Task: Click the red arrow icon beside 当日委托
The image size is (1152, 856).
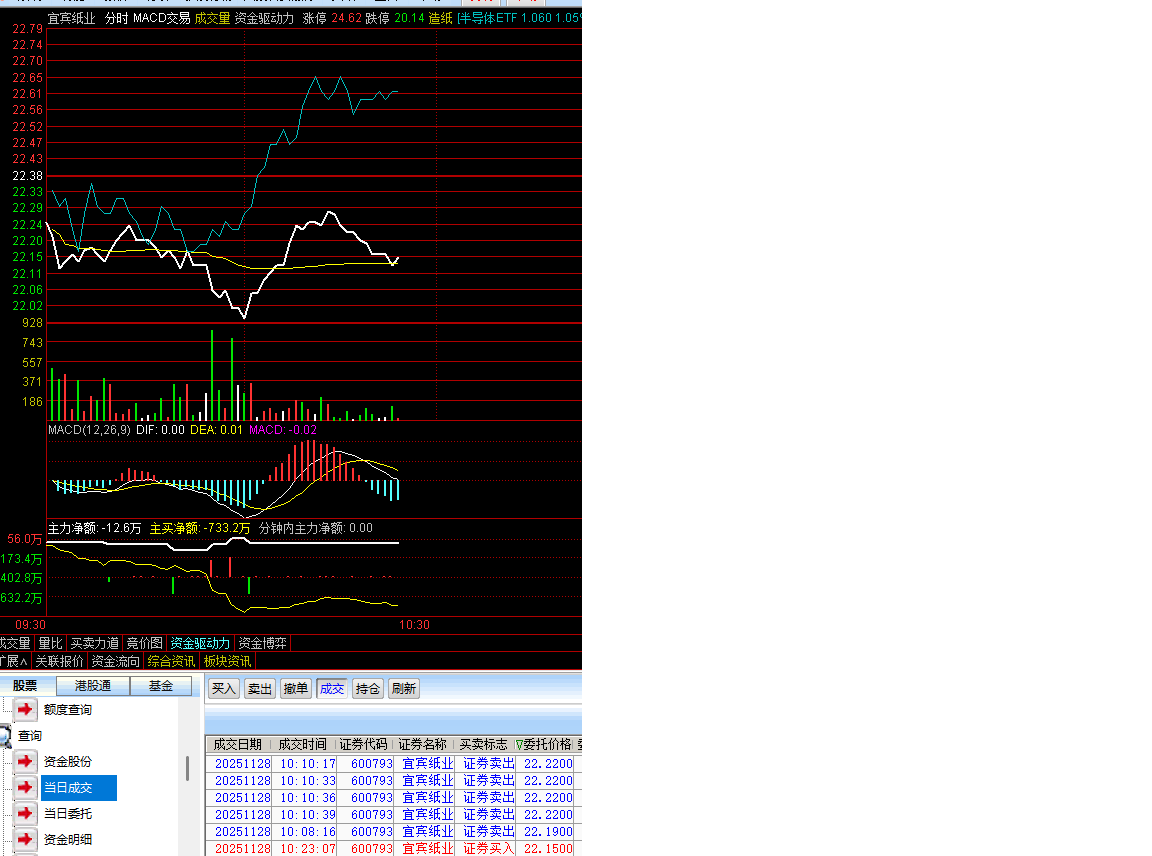Action: (x=25, y=813)
